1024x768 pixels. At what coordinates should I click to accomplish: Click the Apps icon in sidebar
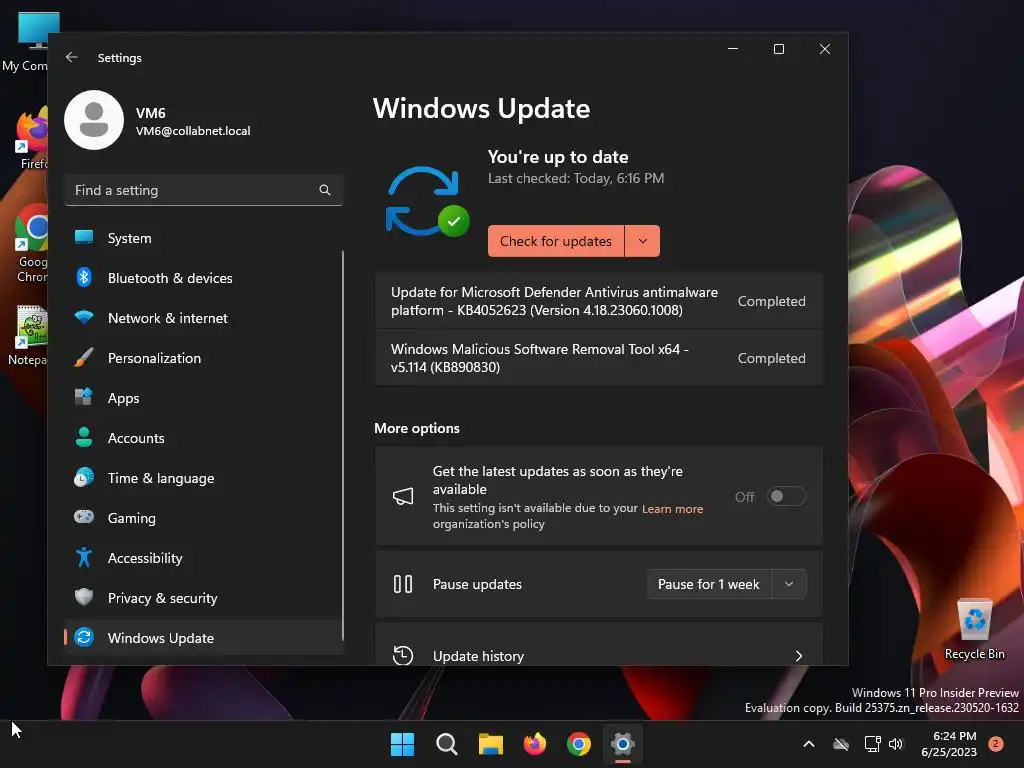(x=84, y=398)
